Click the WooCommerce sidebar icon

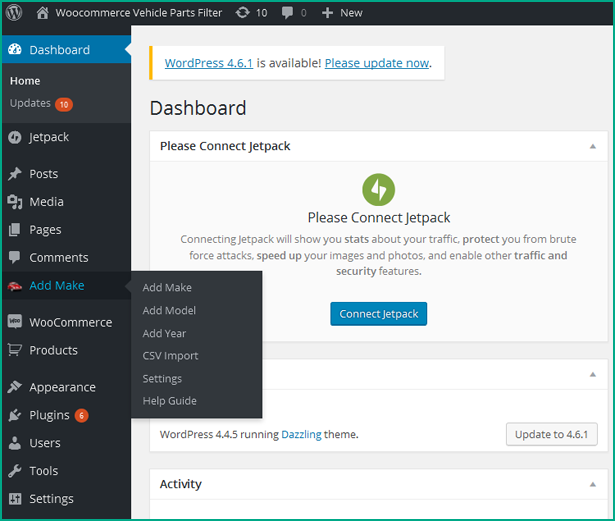pyautogui.click(x=15, y=322)
